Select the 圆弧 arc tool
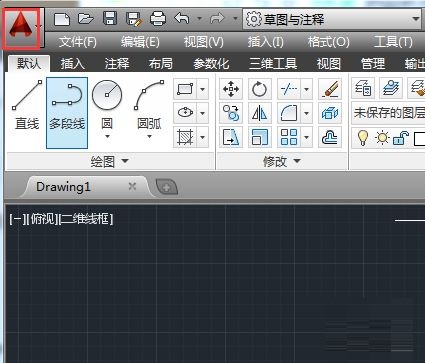 149,104
